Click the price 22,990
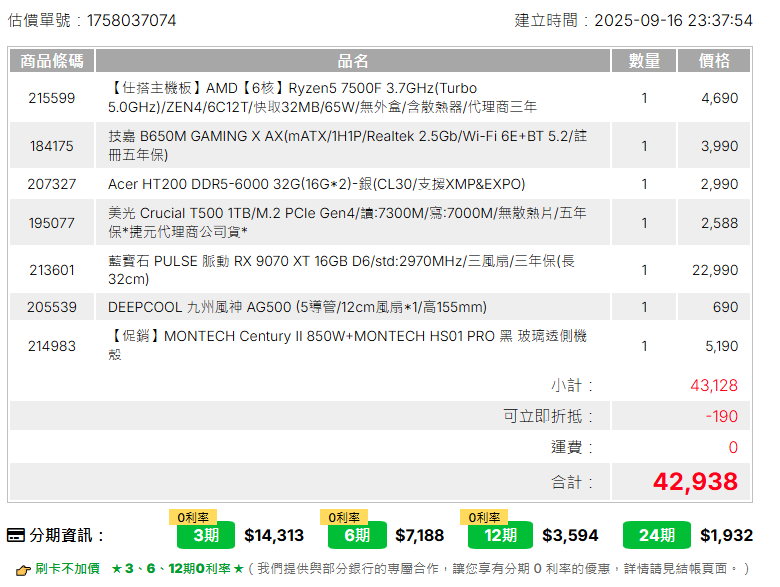780x587 pixels. click(x=715, y=270)
